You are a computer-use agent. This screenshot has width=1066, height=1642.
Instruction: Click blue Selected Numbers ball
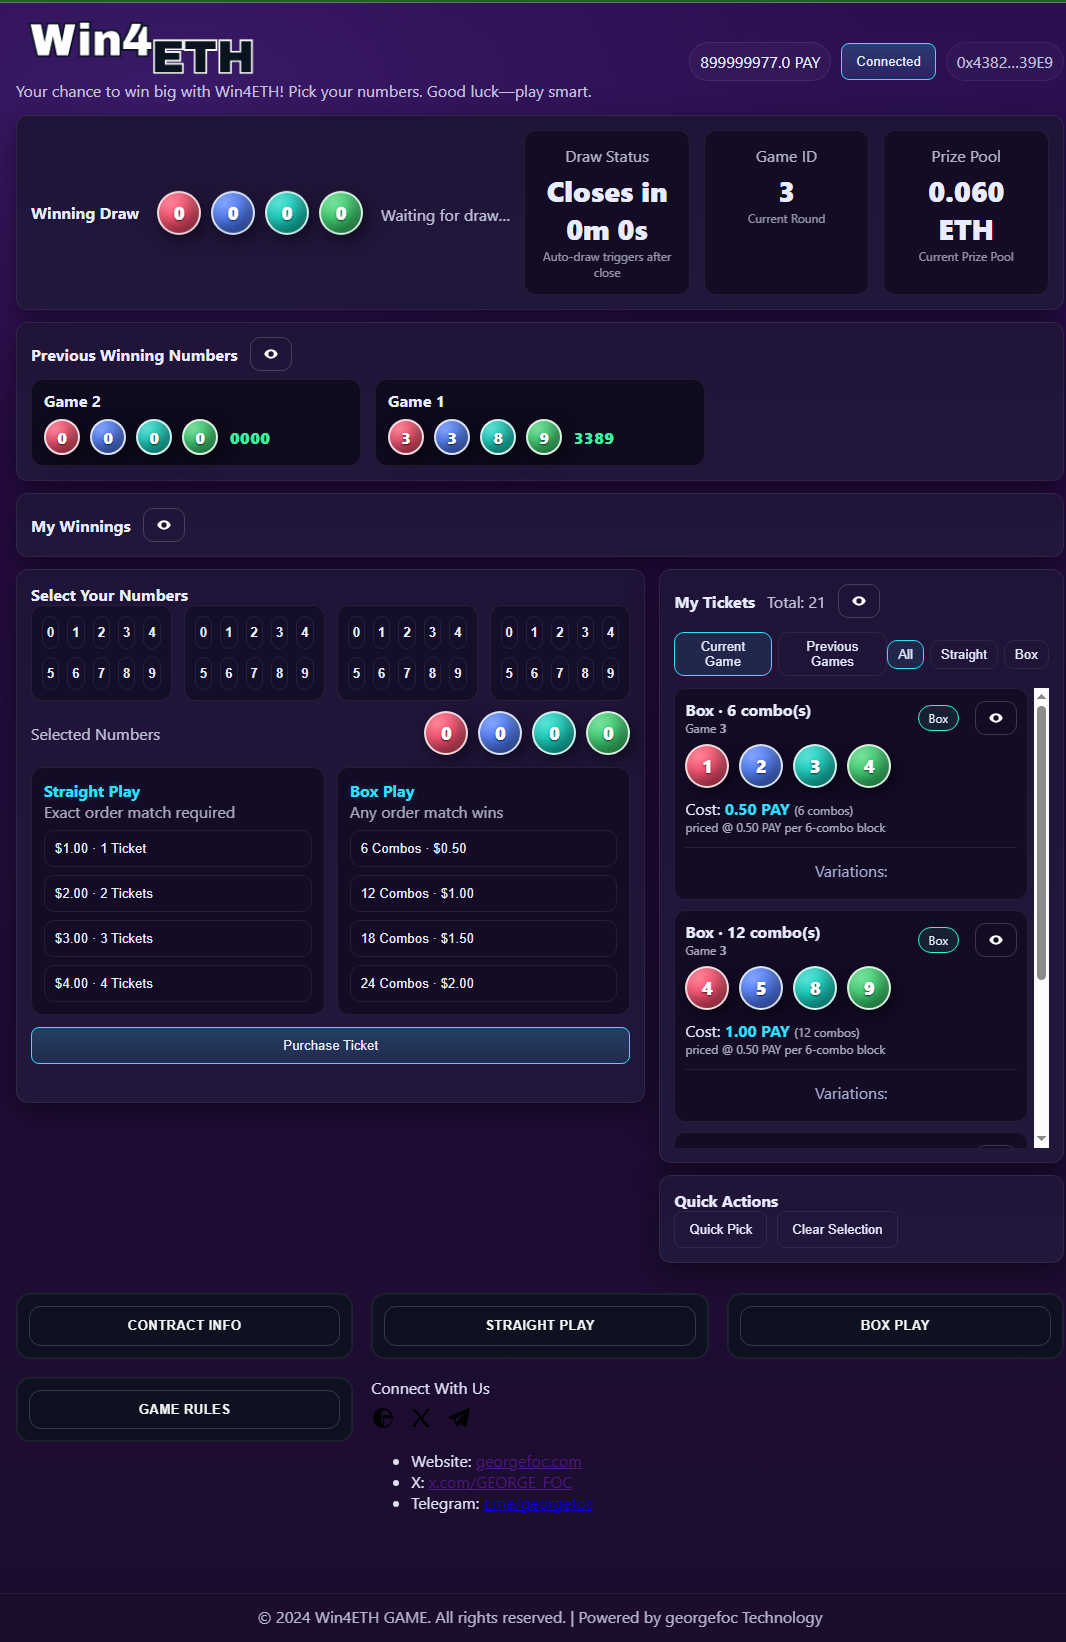tap(501, 733)
